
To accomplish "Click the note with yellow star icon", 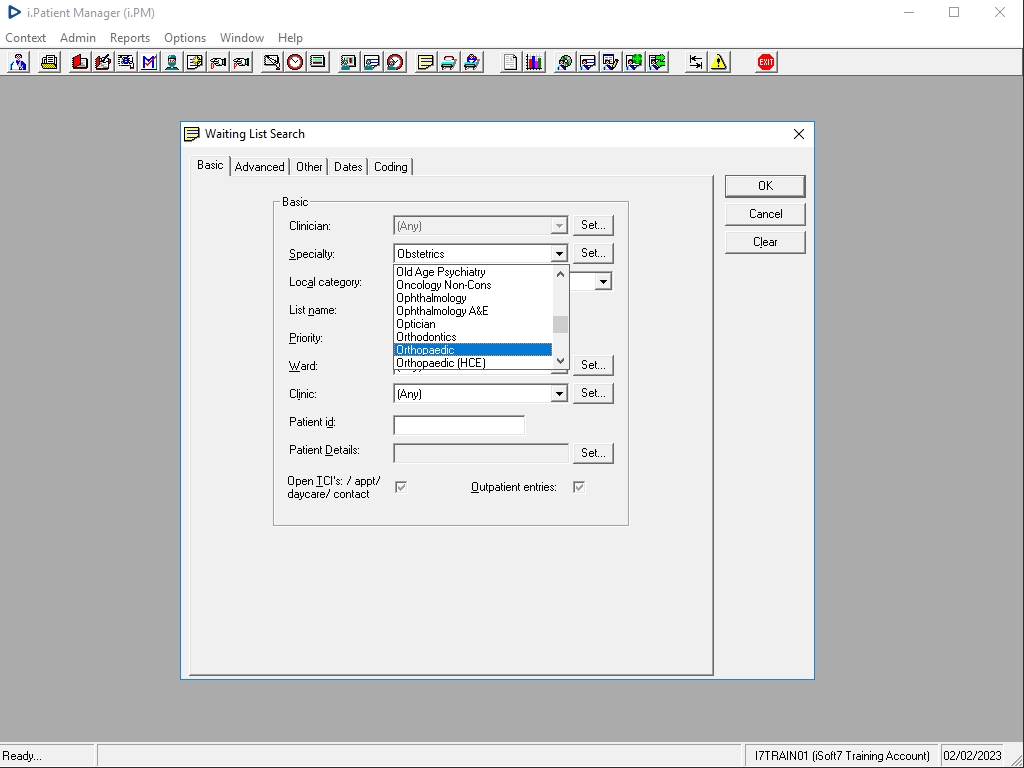I will [195, 62].
